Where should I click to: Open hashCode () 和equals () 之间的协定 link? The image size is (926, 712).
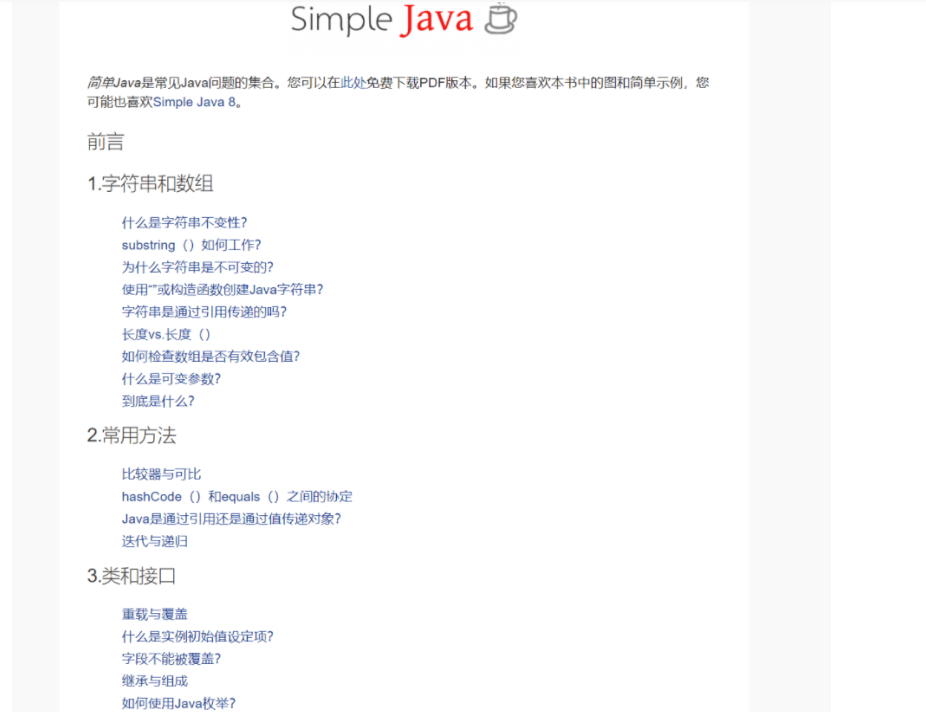point(237,497)
